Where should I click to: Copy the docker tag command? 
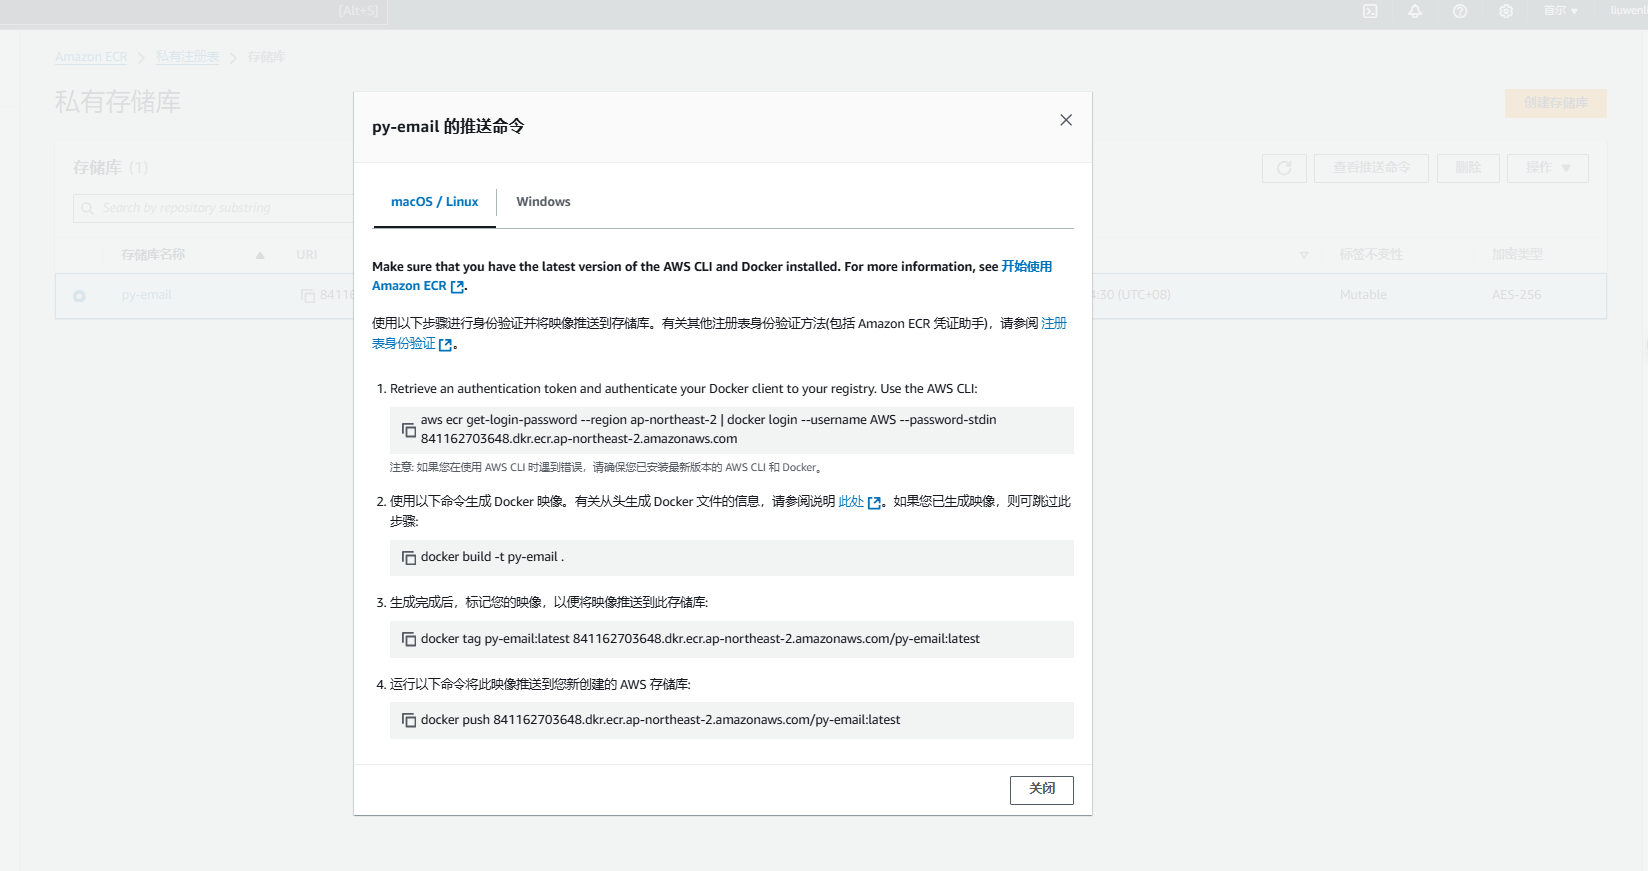click(x=408, y=639)
